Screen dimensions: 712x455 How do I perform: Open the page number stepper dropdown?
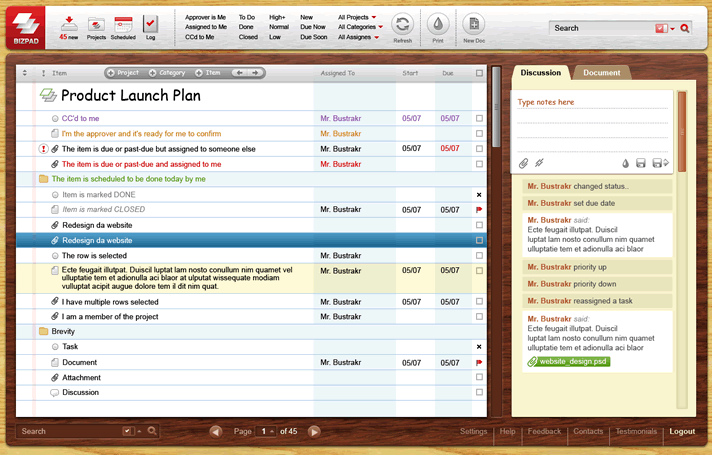(272, 431)
